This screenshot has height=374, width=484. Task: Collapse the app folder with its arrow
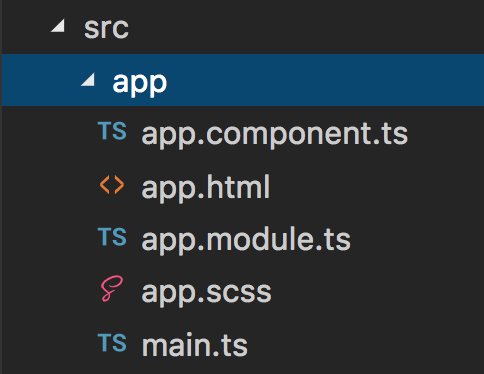pos(88,80)
